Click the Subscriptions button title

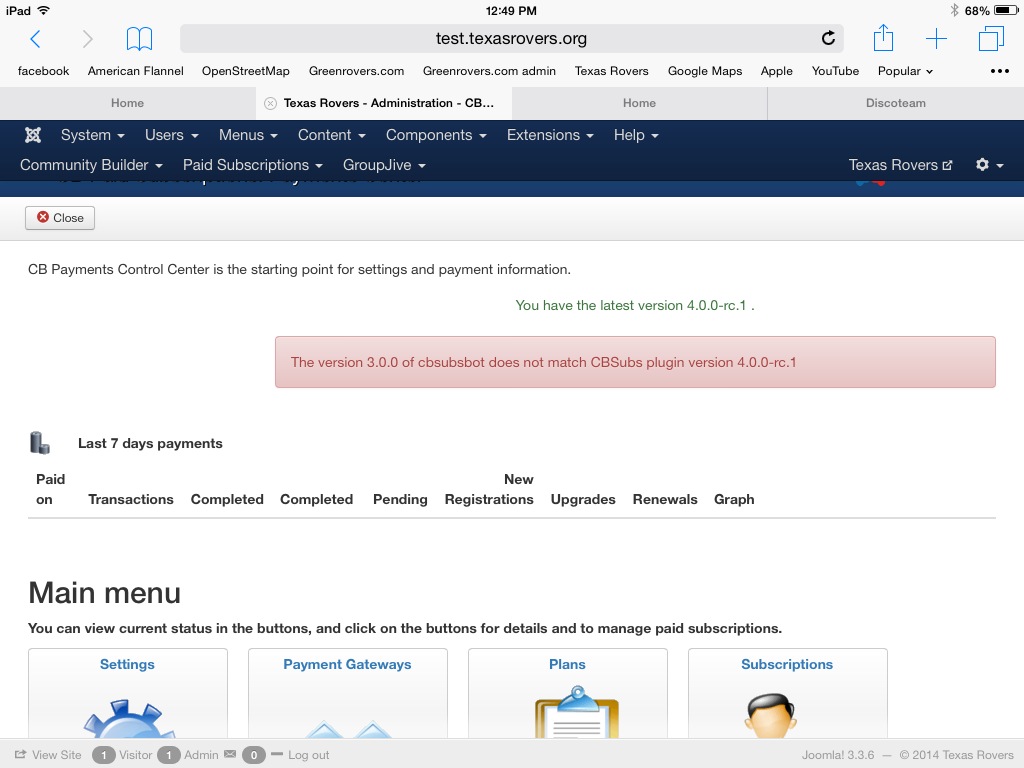[787, 664]
